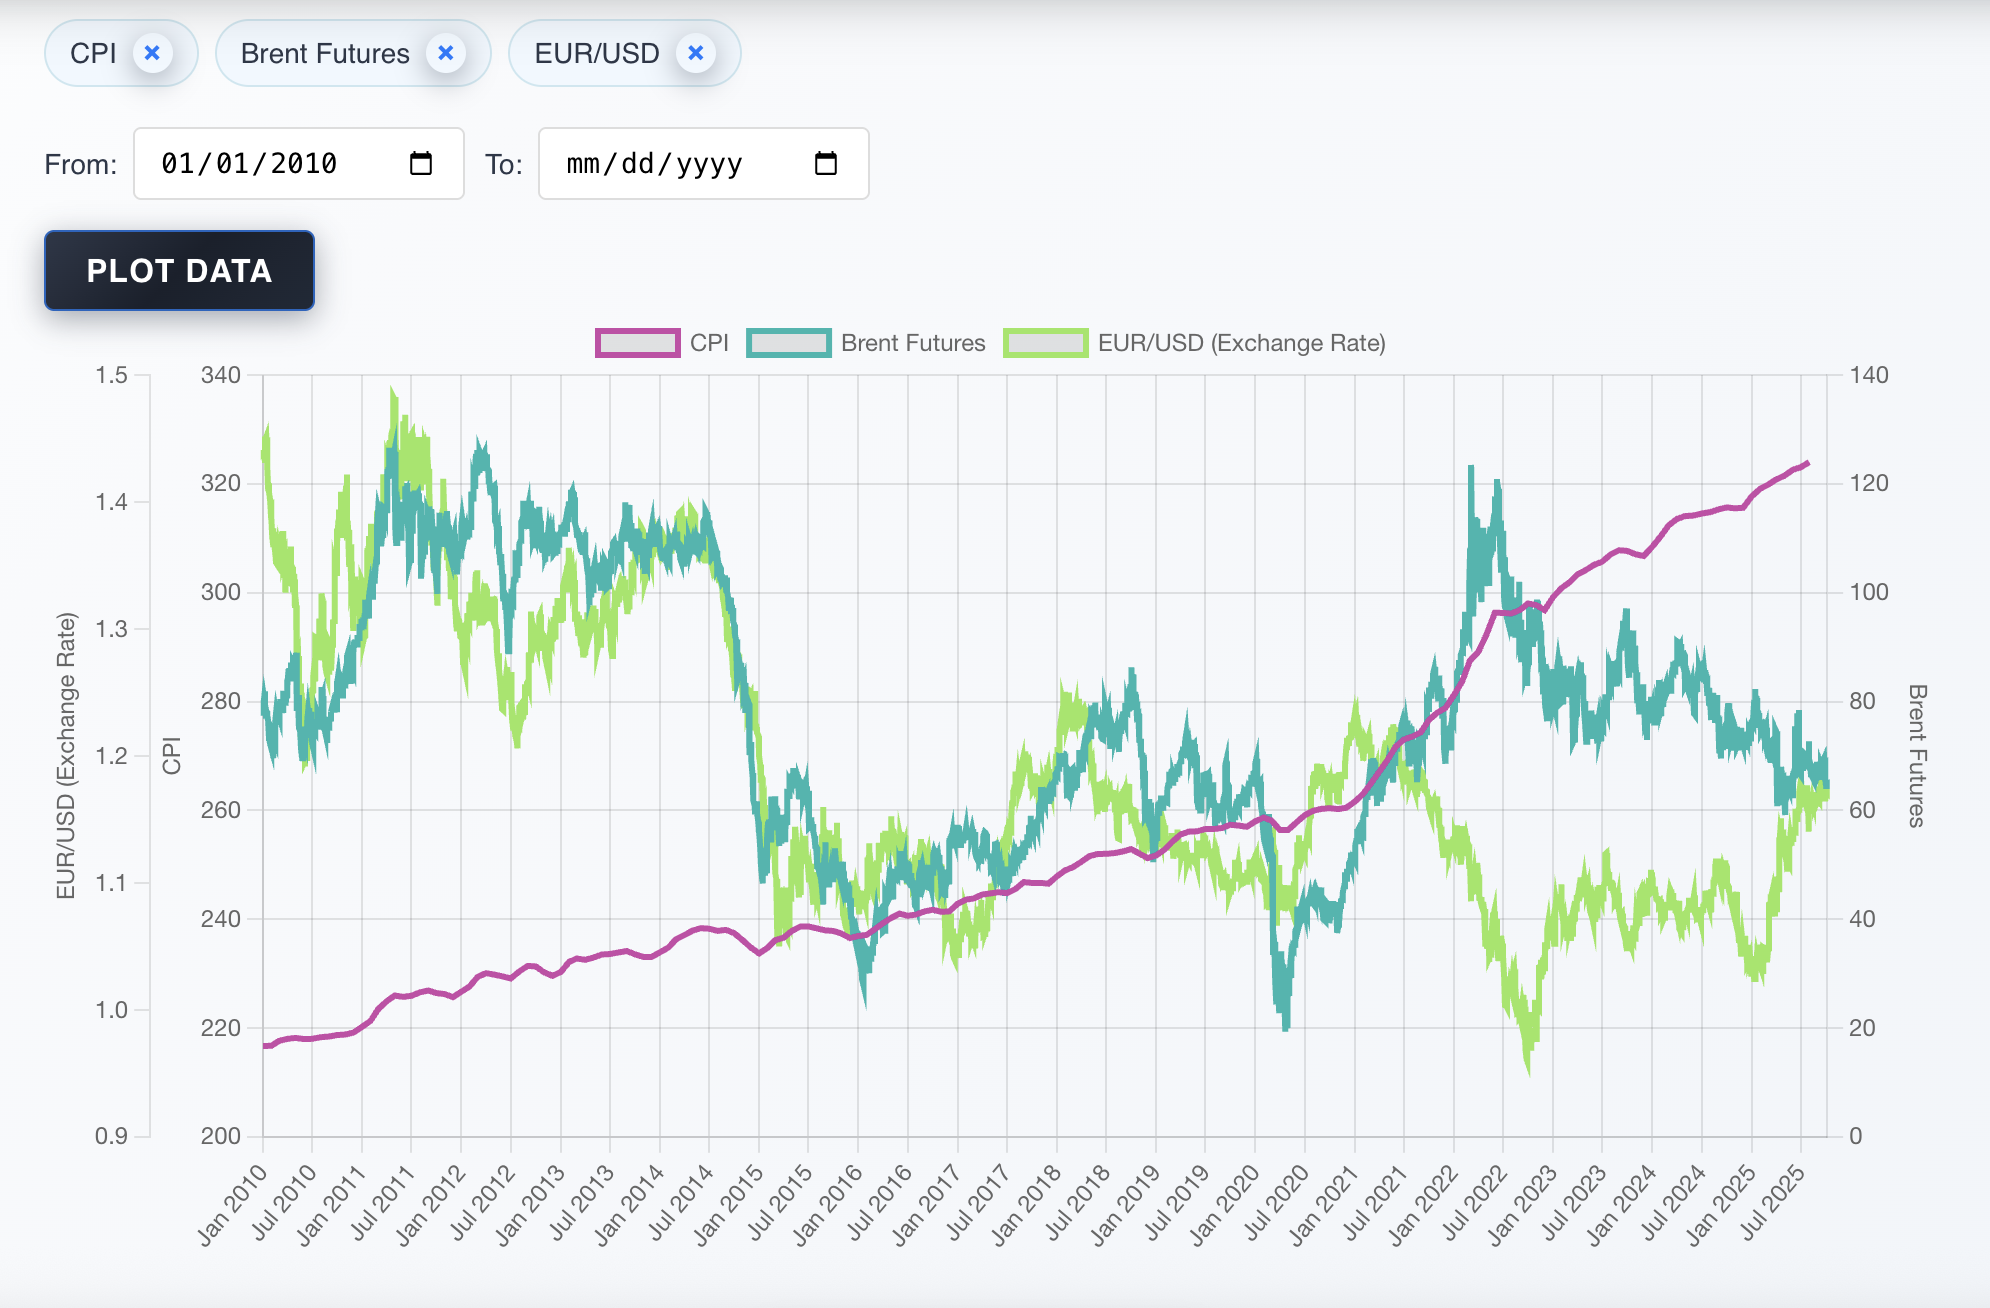The height and width of the screenshot is (1308, 1990).
Task: Remove the EUR/USD tag chip
Action: click(696, 53)
